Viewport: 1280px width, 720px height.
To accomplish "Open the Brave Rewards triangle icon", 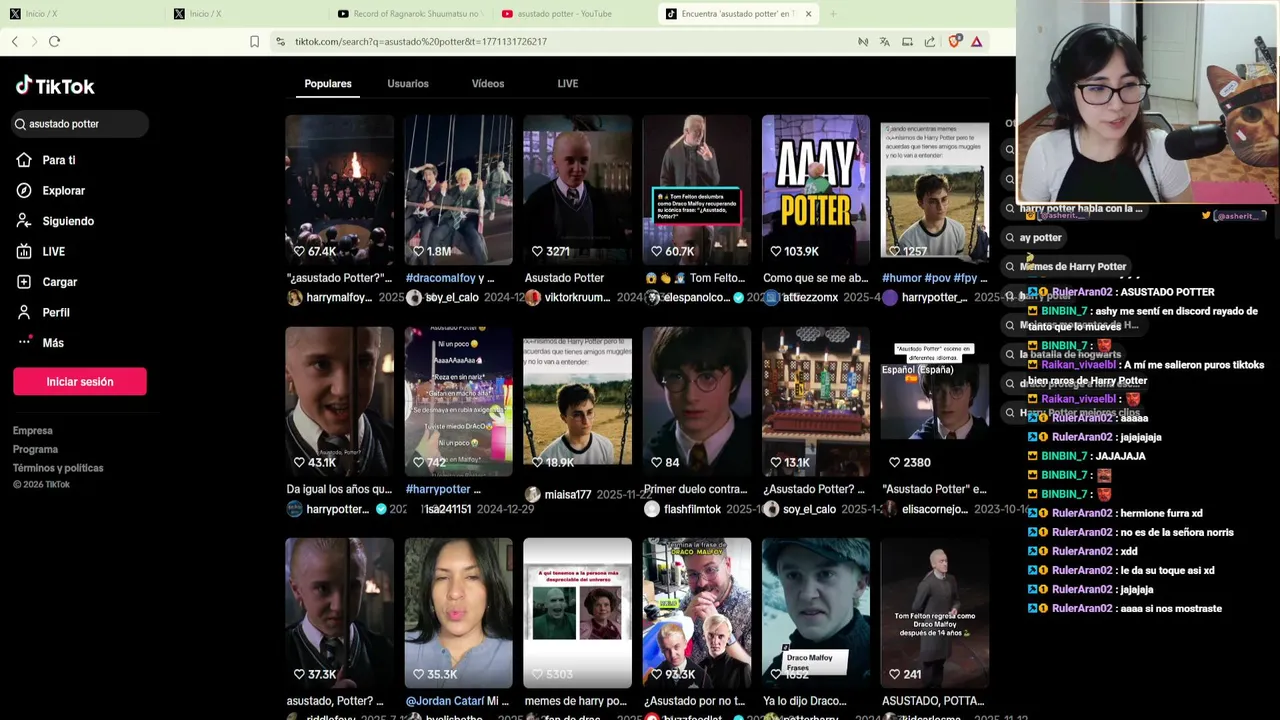I will coord(976,41).
